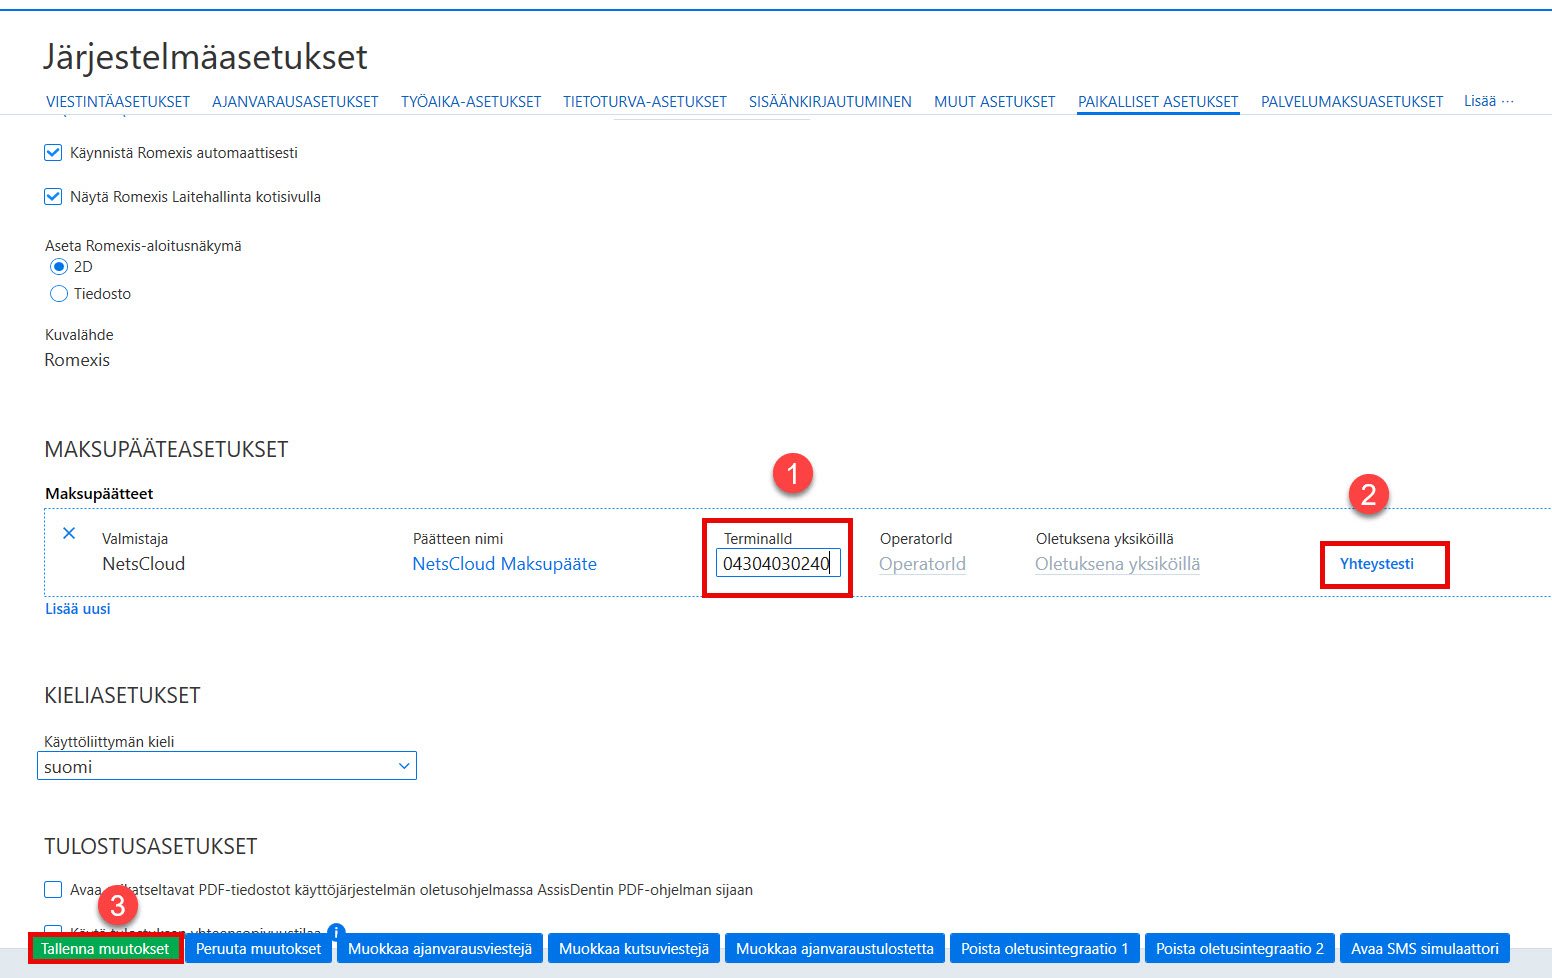The height and width of the screenshot is (978, 1552).
Task: Enable opening PDF files in system default program
Action: [53, 890]
